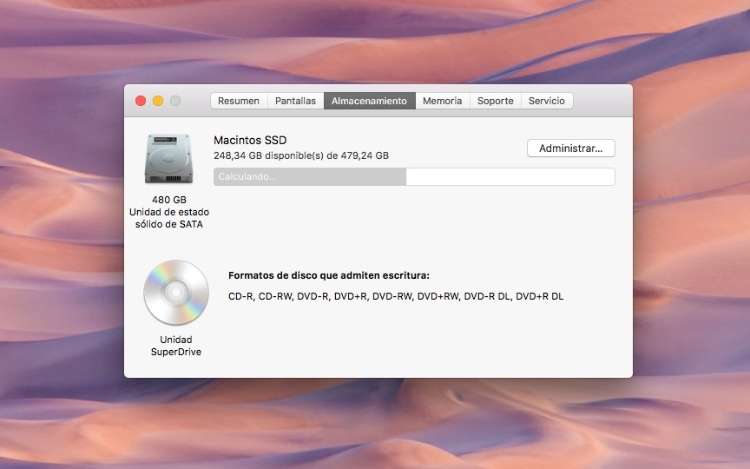This screenshot has width=750, height=469.
Task: Select the Almacenamiento tab
Action: coord(369,101)
